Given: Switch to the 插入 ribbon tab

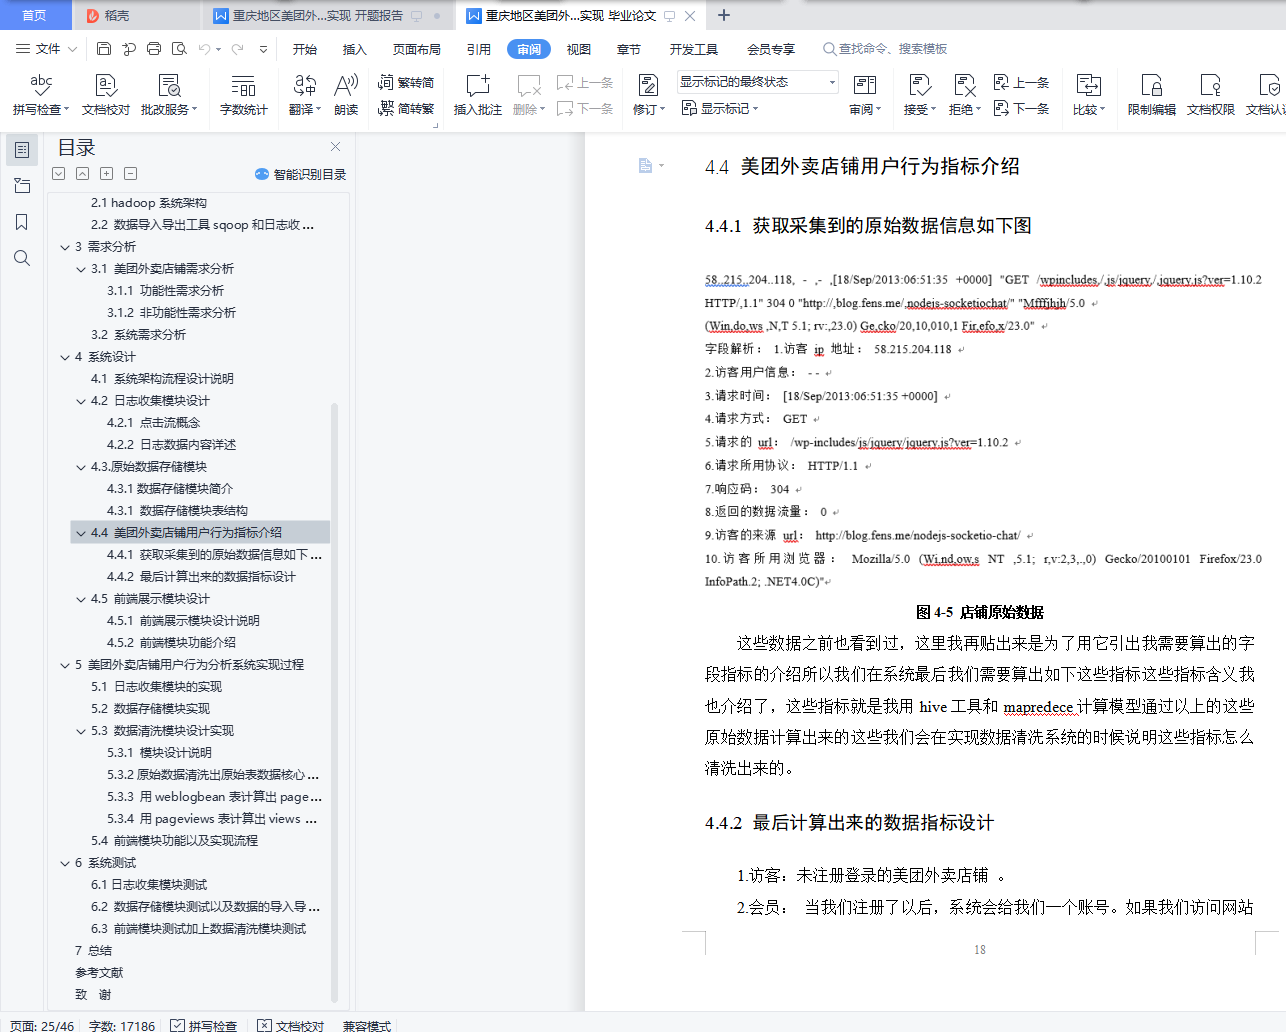Looking at the screenshot, I should pyautogui.click(x=354, y=49).
